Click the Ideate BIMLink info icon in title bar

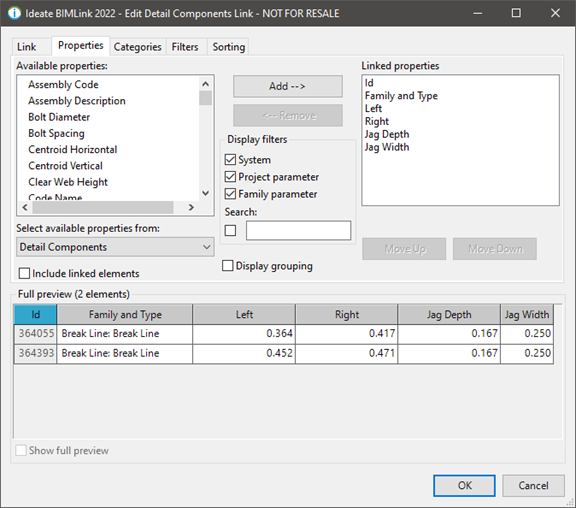14,13
